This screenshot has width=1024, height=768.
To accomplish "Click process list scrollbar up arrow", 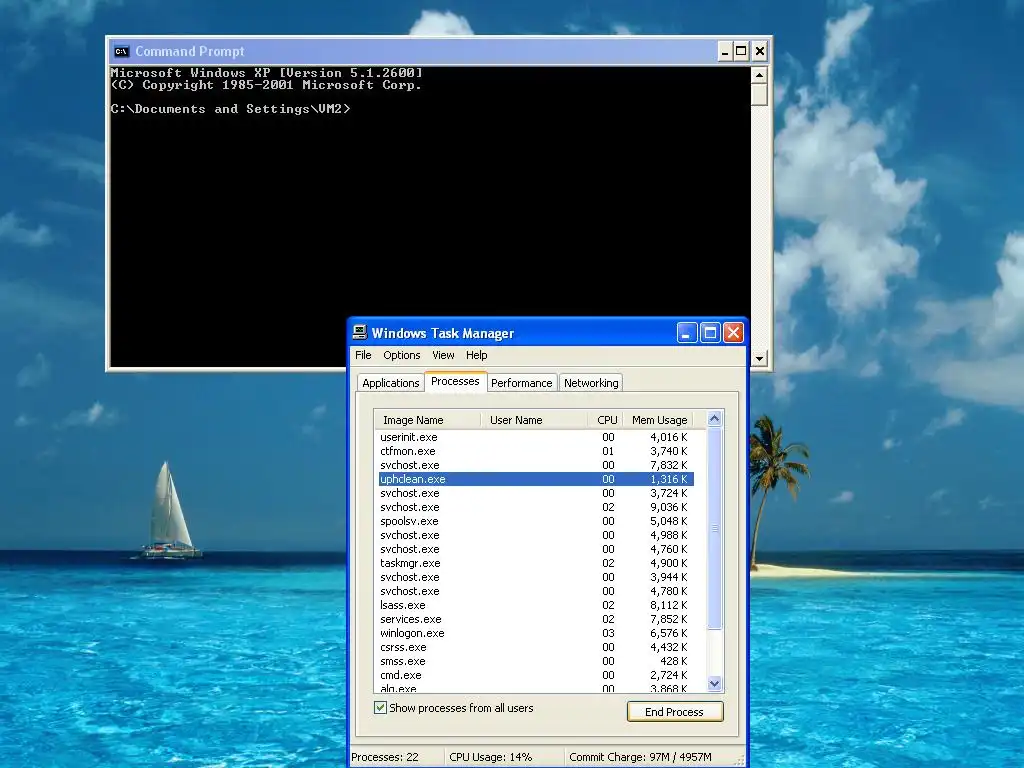I will [x=714, y=419].
